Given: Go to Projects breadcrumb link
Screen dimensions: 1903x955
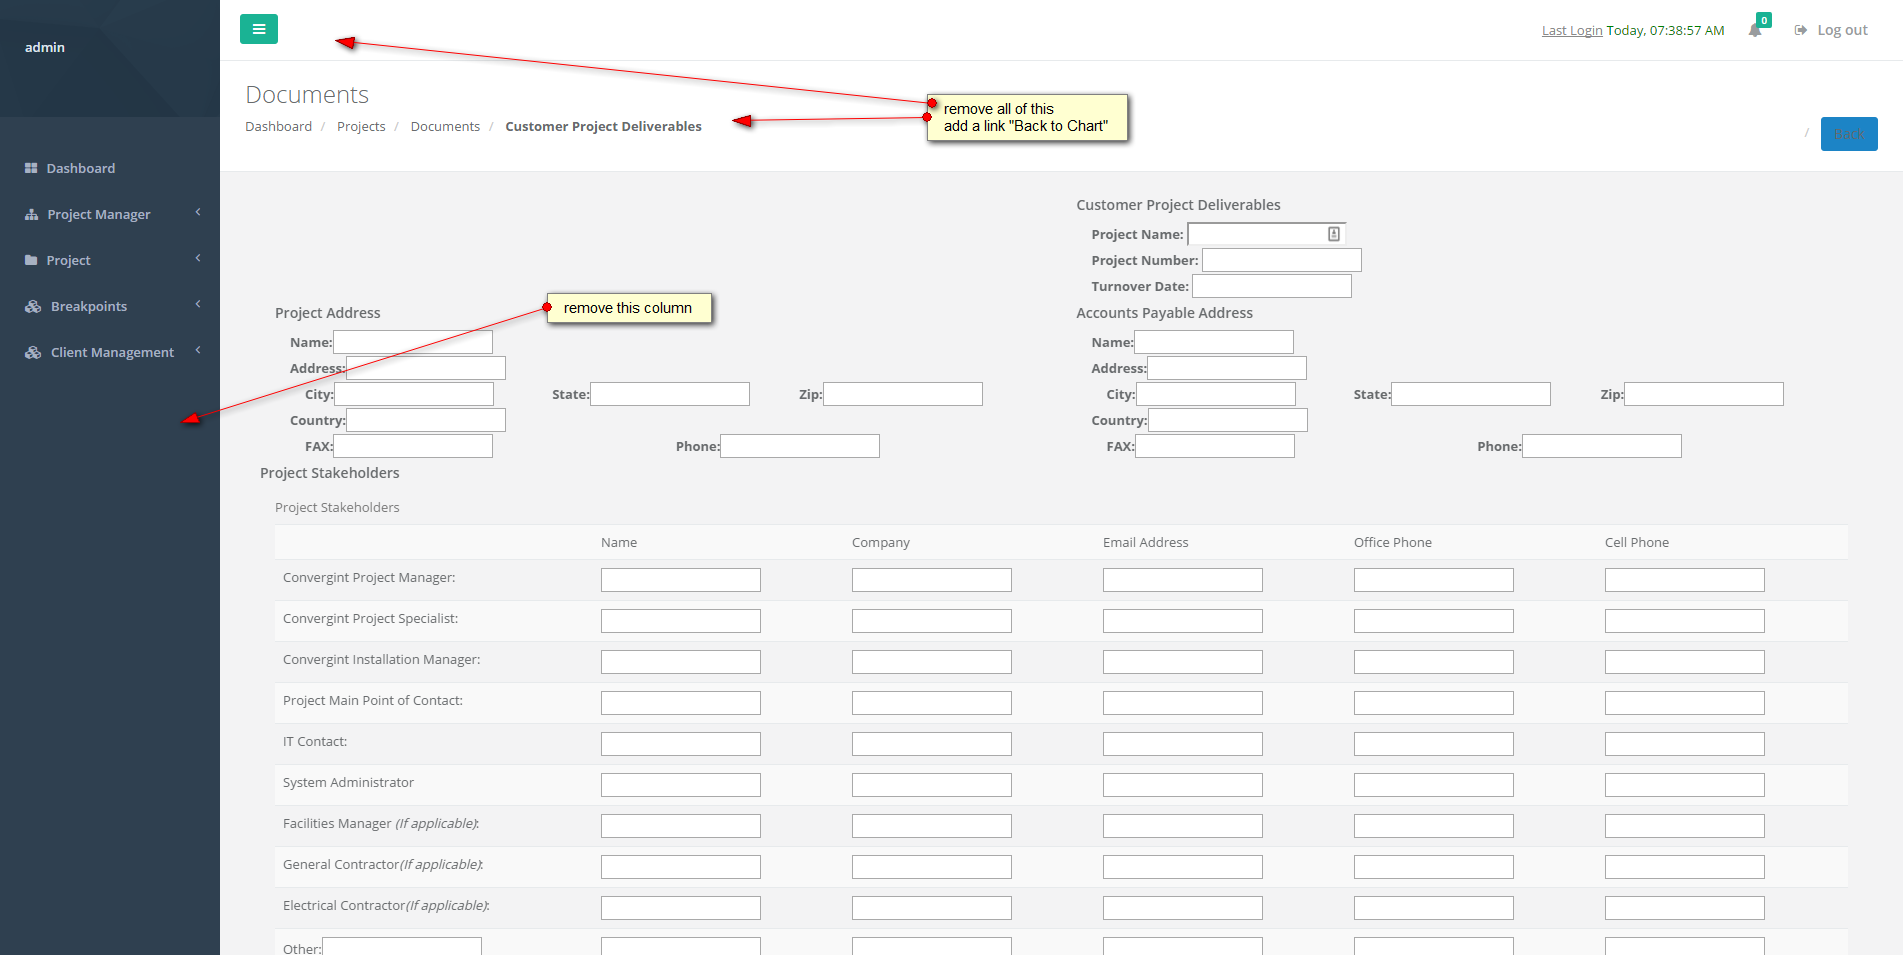Looking at the screenshot, I should 361,126.
